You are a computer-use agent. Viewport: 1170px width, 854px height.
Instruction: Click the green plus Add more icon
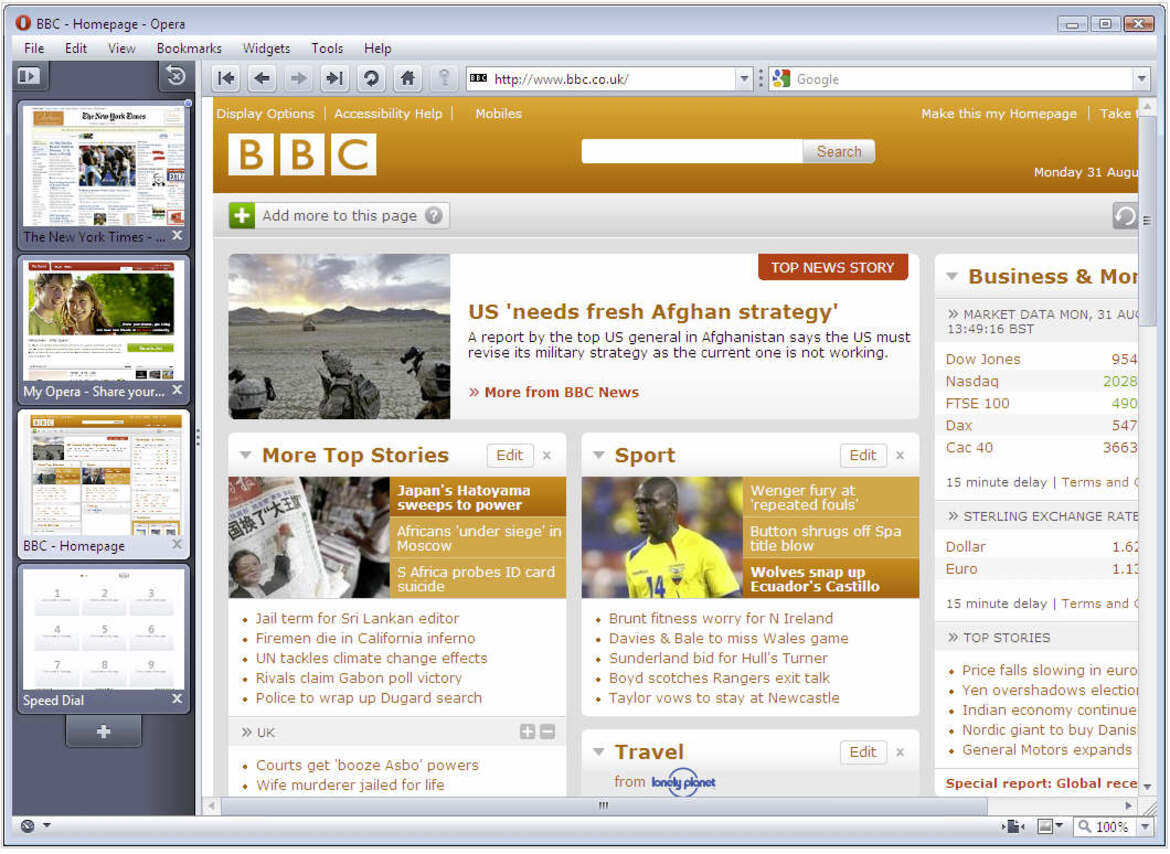(x=242, y=216)
